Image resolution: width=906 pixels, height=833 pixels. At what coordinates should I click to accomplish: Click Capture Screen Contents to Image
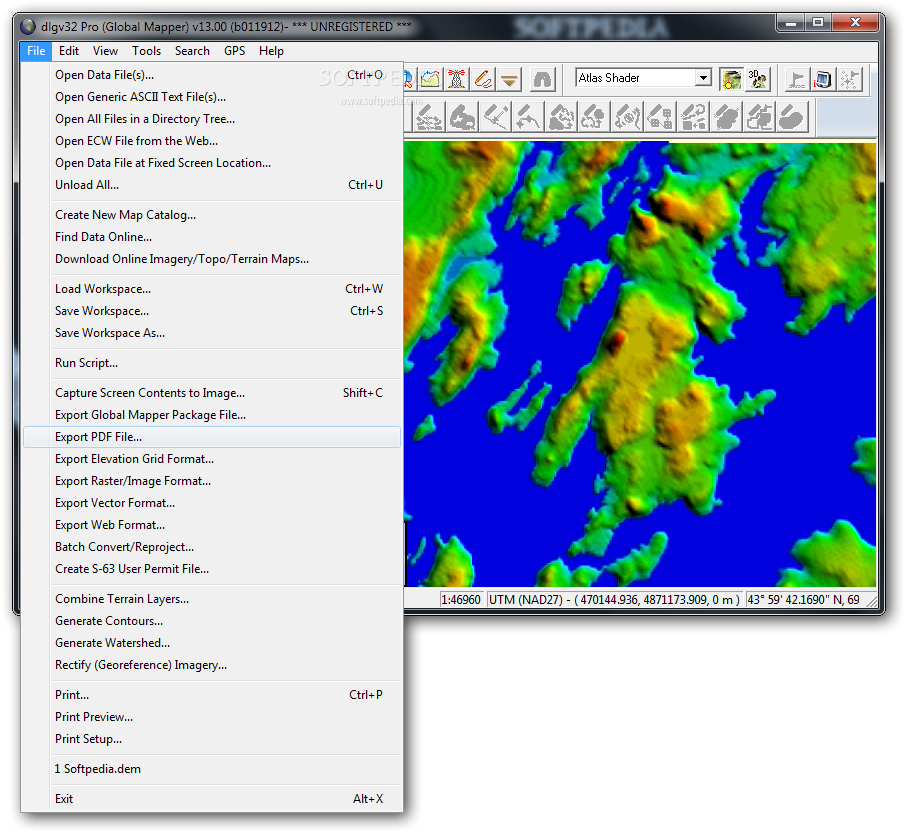click(x=150, y=393)
